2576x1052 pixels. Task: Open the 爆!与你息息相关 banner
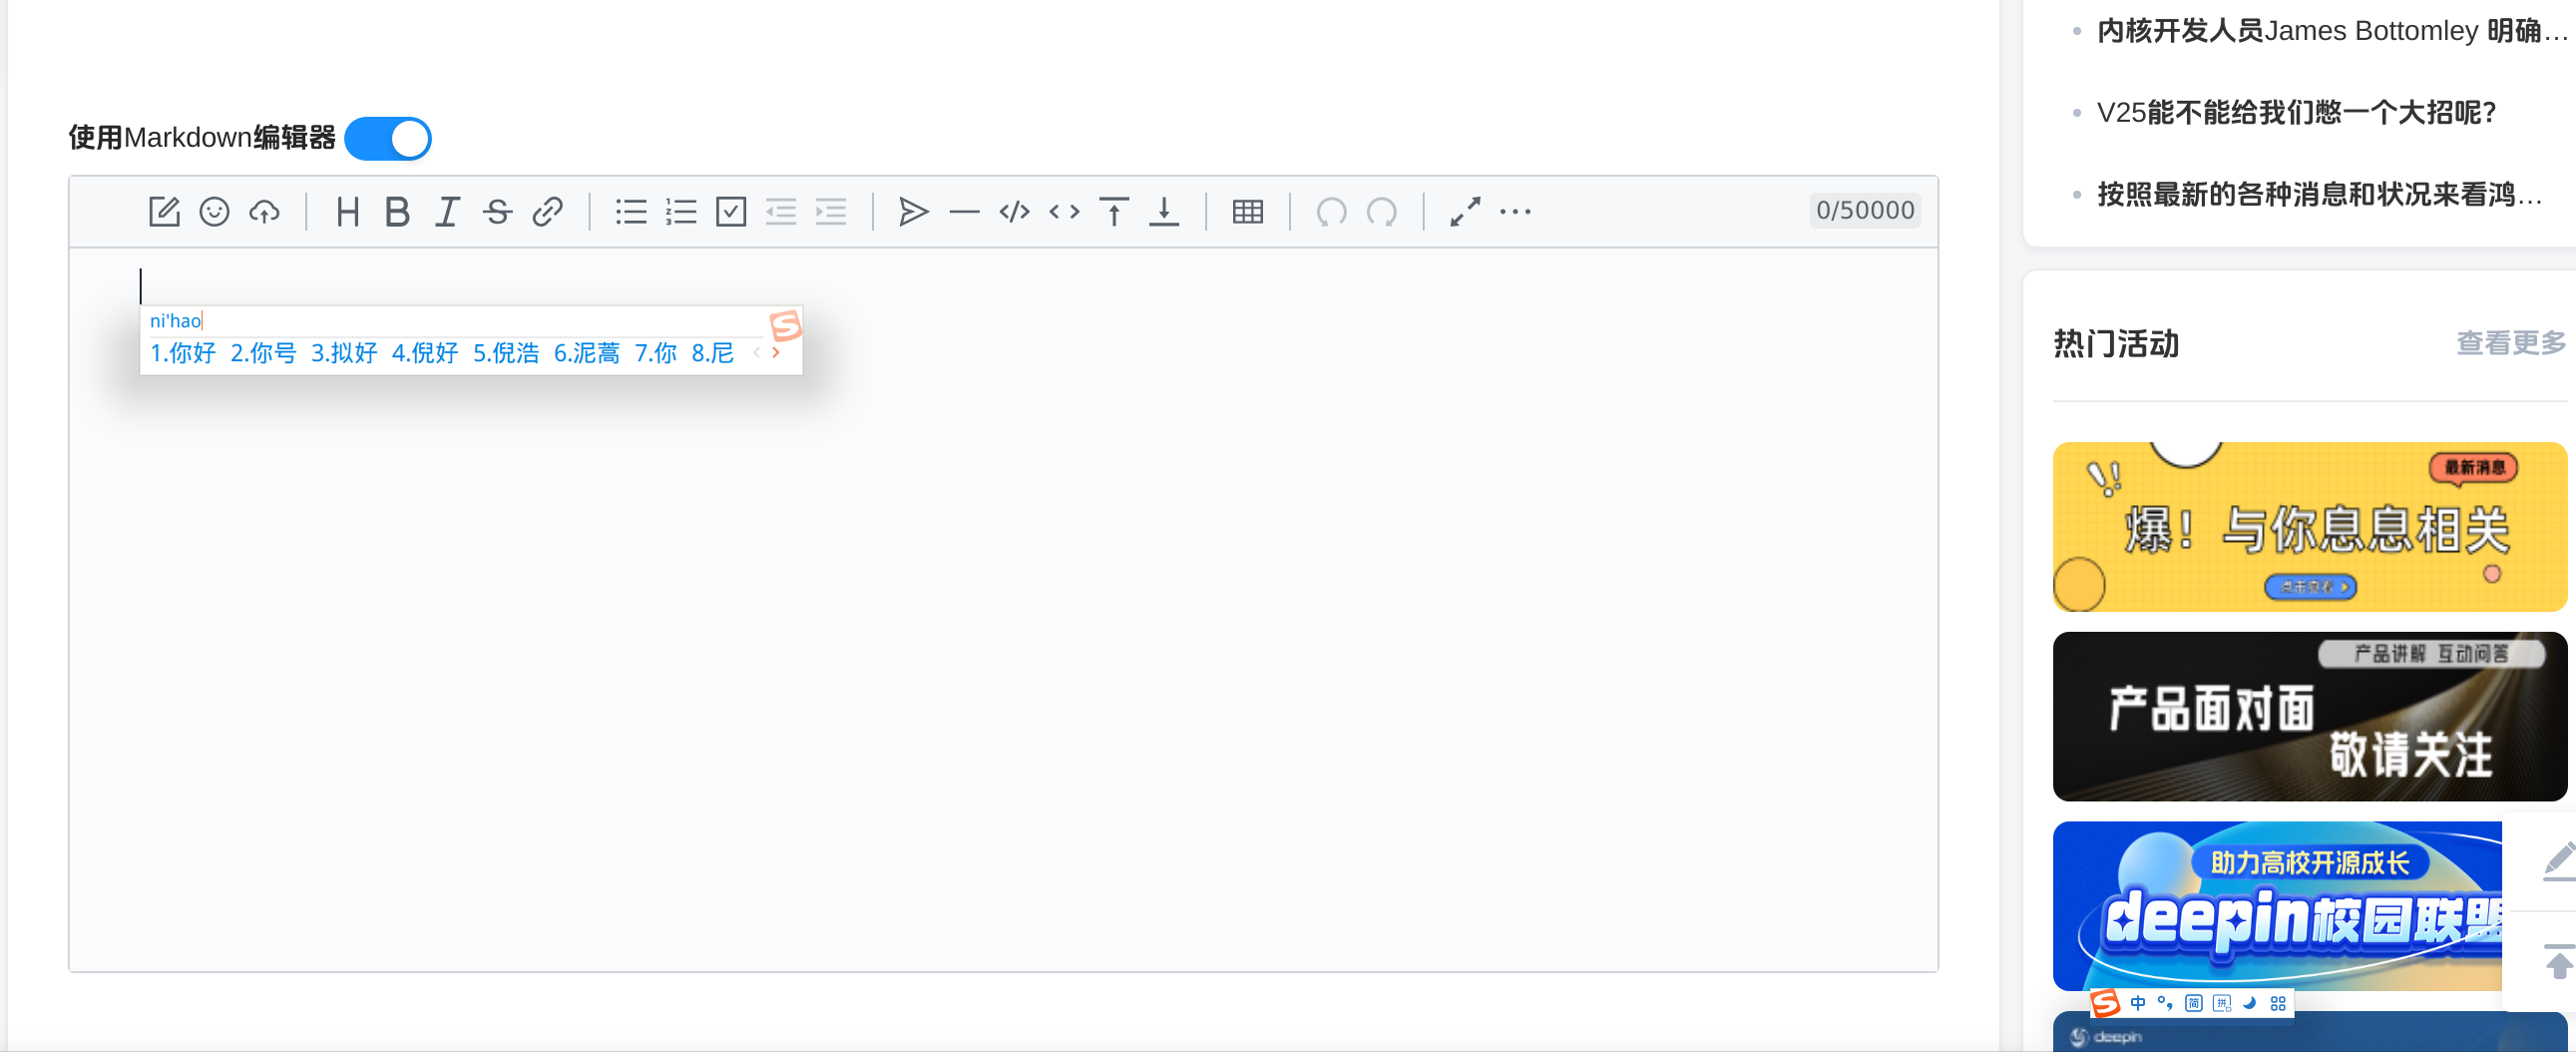click(x=2310, y=527)
